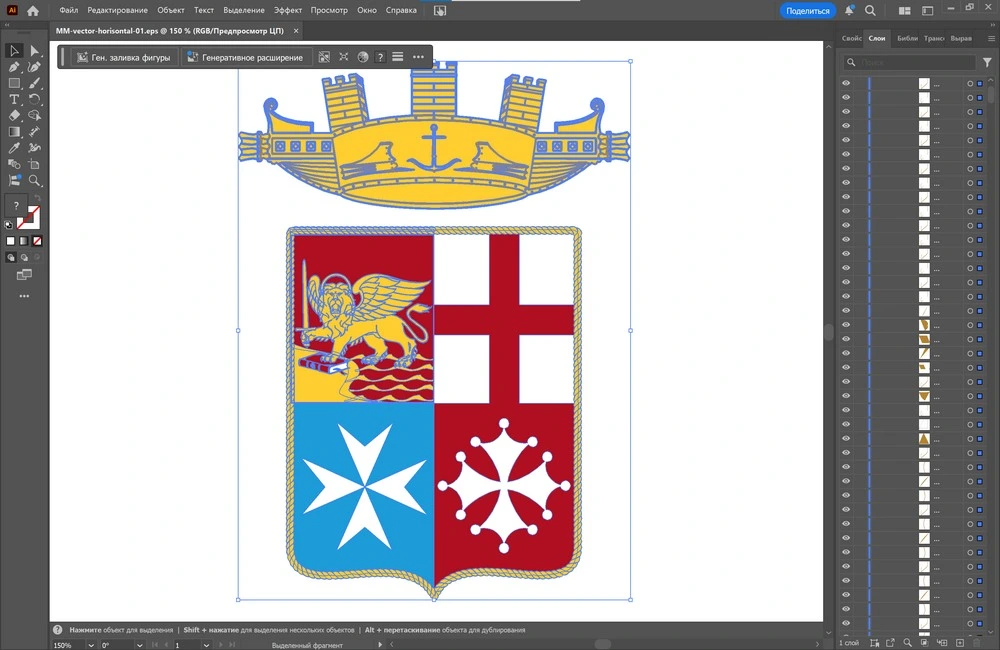1000x650 pixels.
Task: Switch to the Свойства panel tab
Action: coord(852,38)
